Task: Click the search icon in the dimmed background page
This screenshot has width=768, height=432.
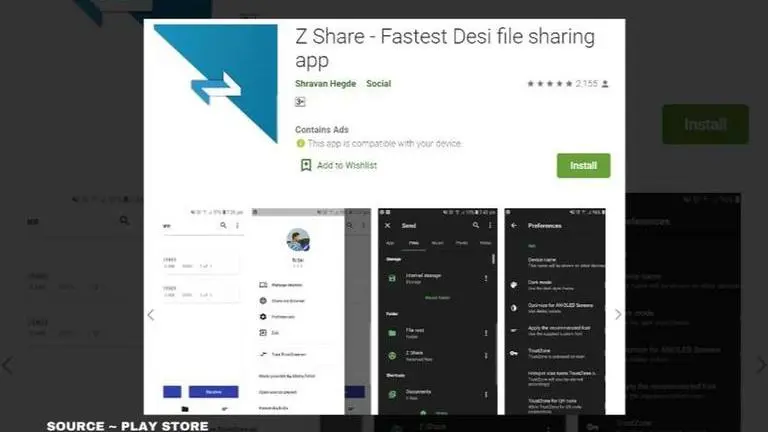Action: click(124, 221)
